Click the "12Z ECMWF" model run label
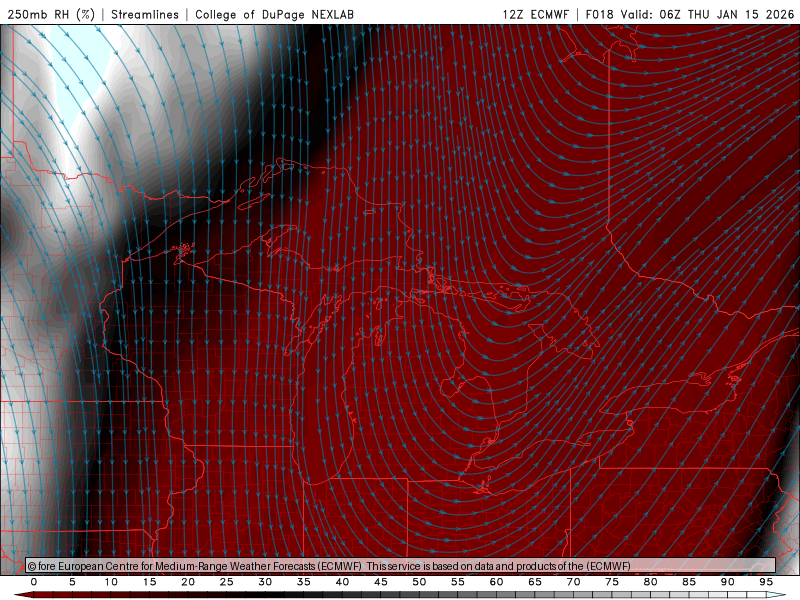800x600 pixels. coord(535,14)
